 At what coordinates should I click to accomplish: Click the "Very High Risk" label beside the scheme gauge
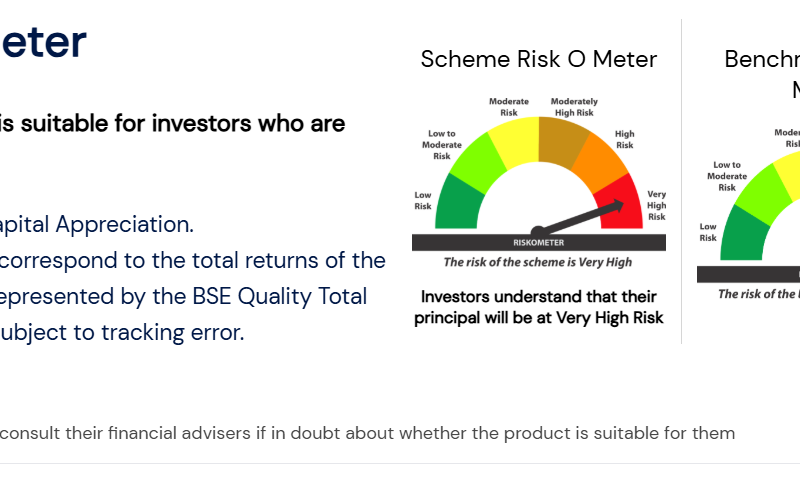point(656,205)
